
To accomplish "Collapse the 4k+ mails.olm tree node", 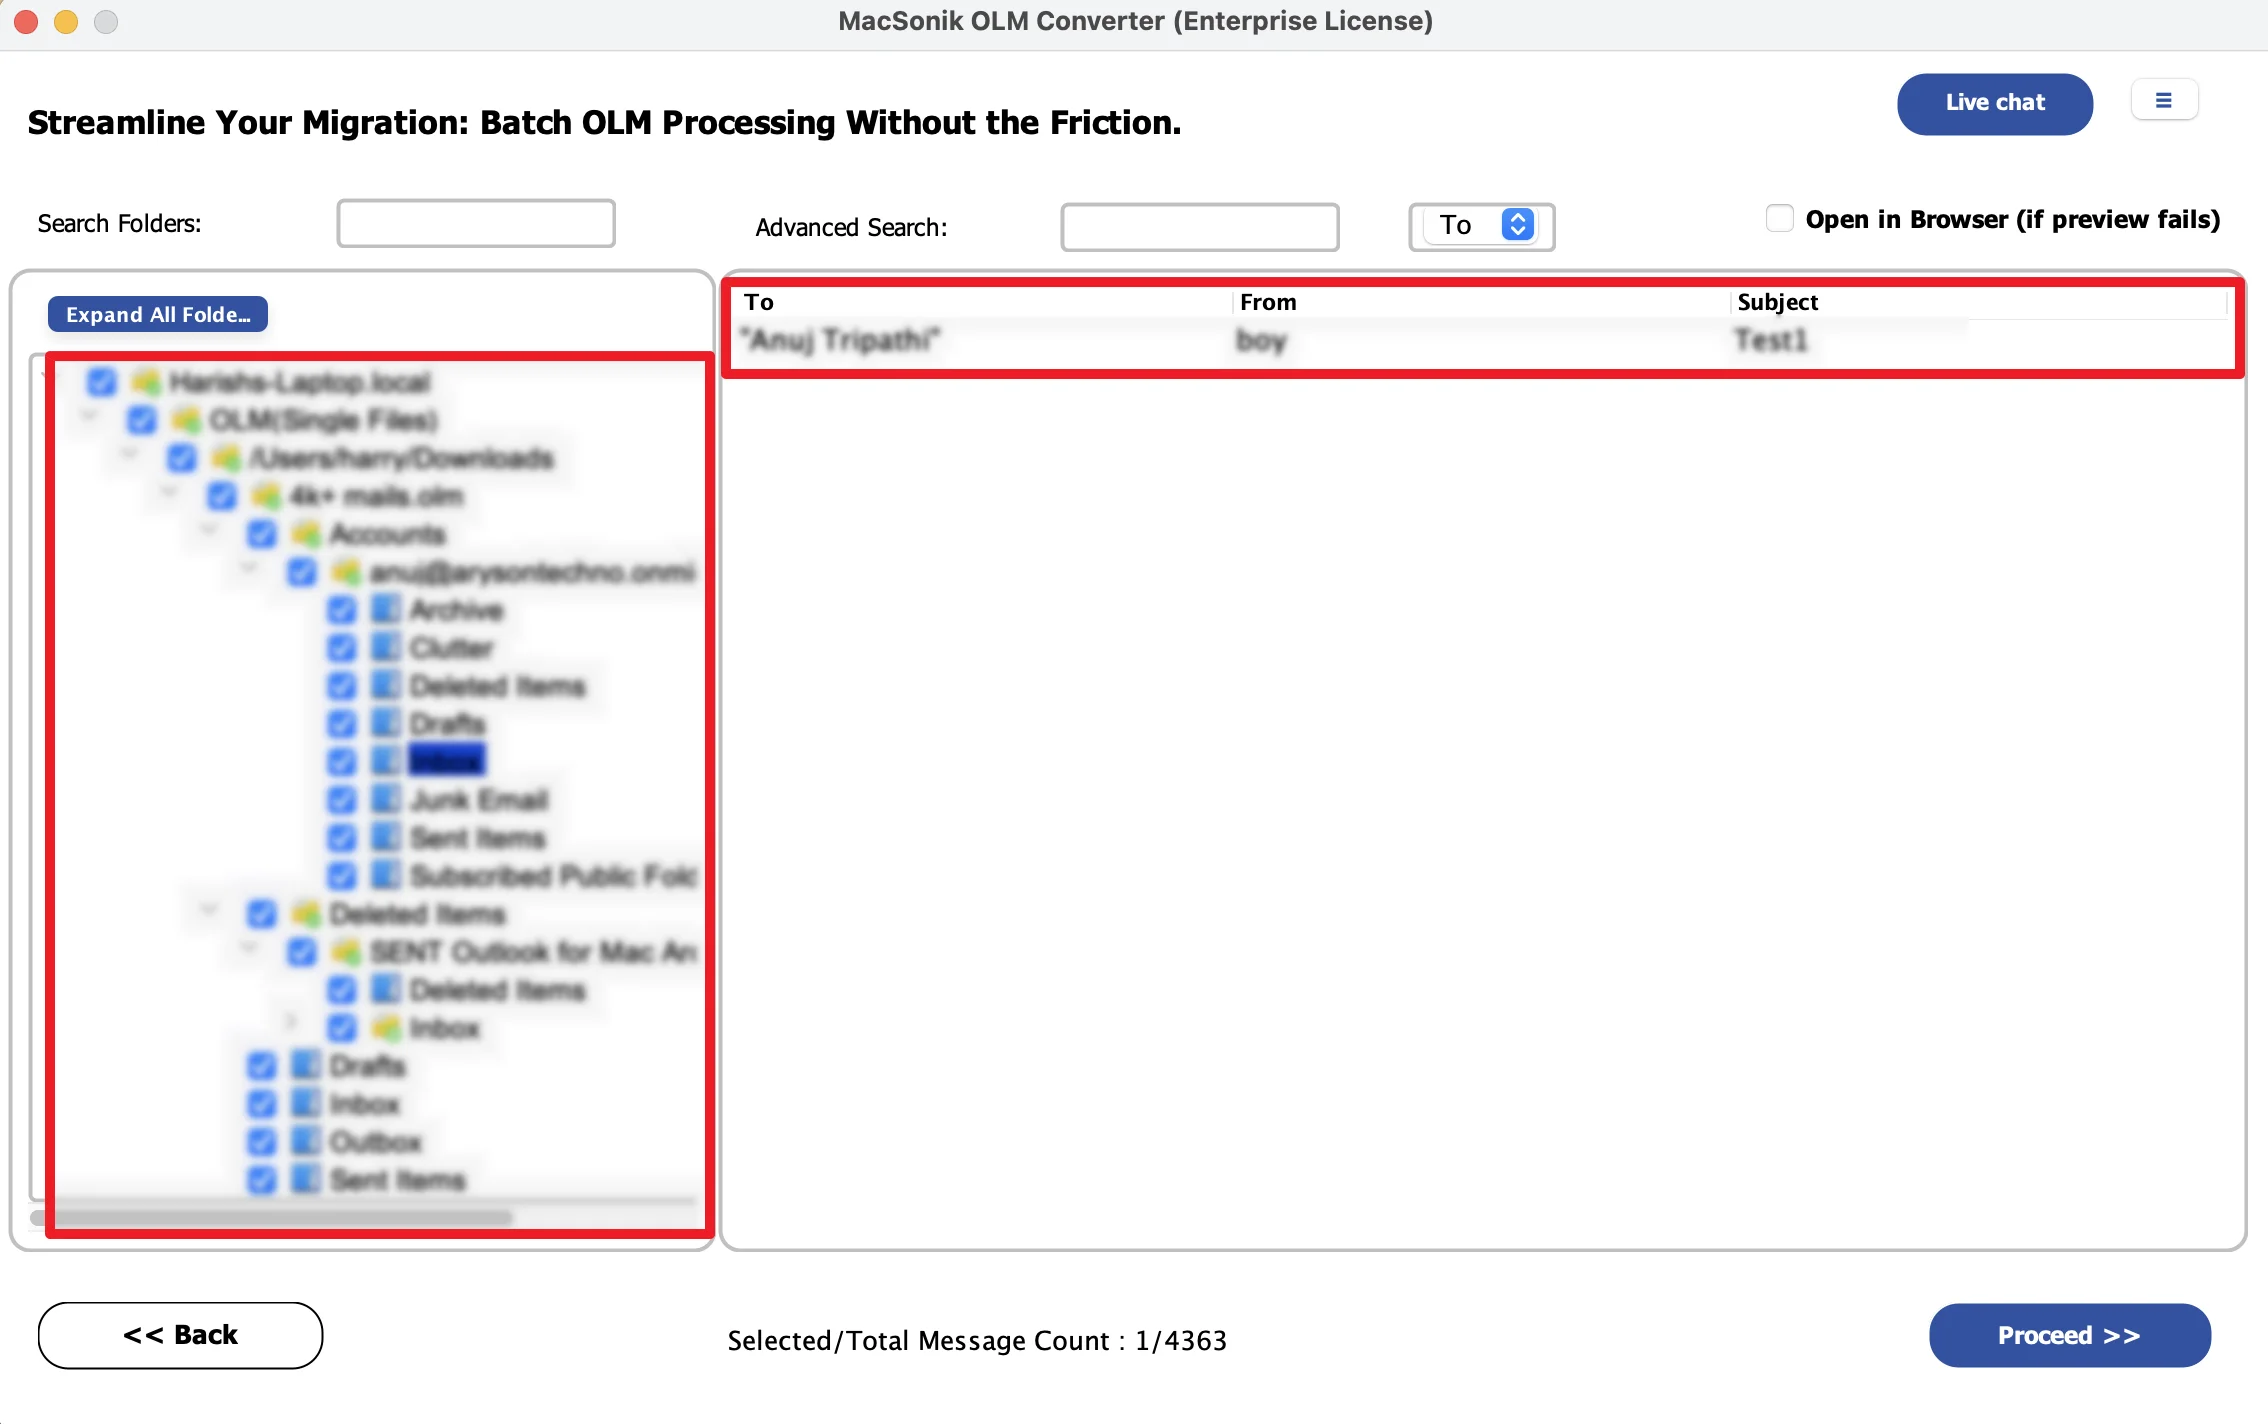I will pos(170,490).
